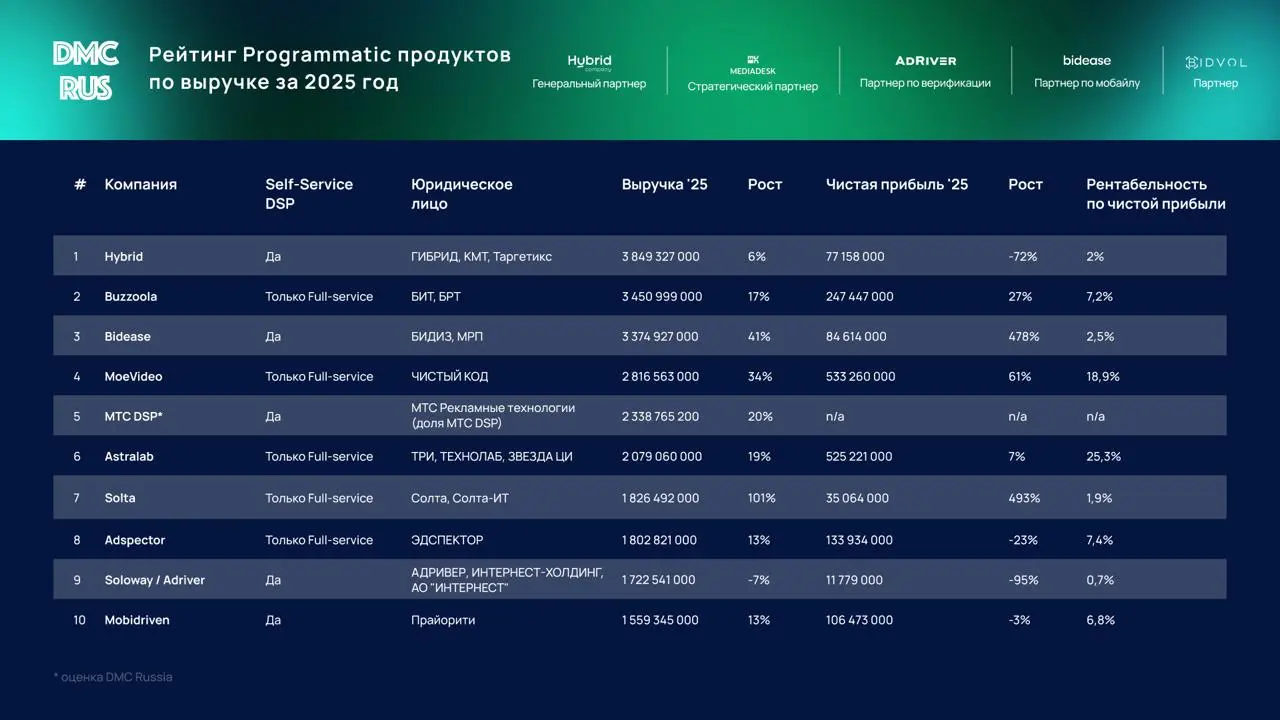
Task: Click revenue value '2 816 563 000'
Action: pos(661,377)
